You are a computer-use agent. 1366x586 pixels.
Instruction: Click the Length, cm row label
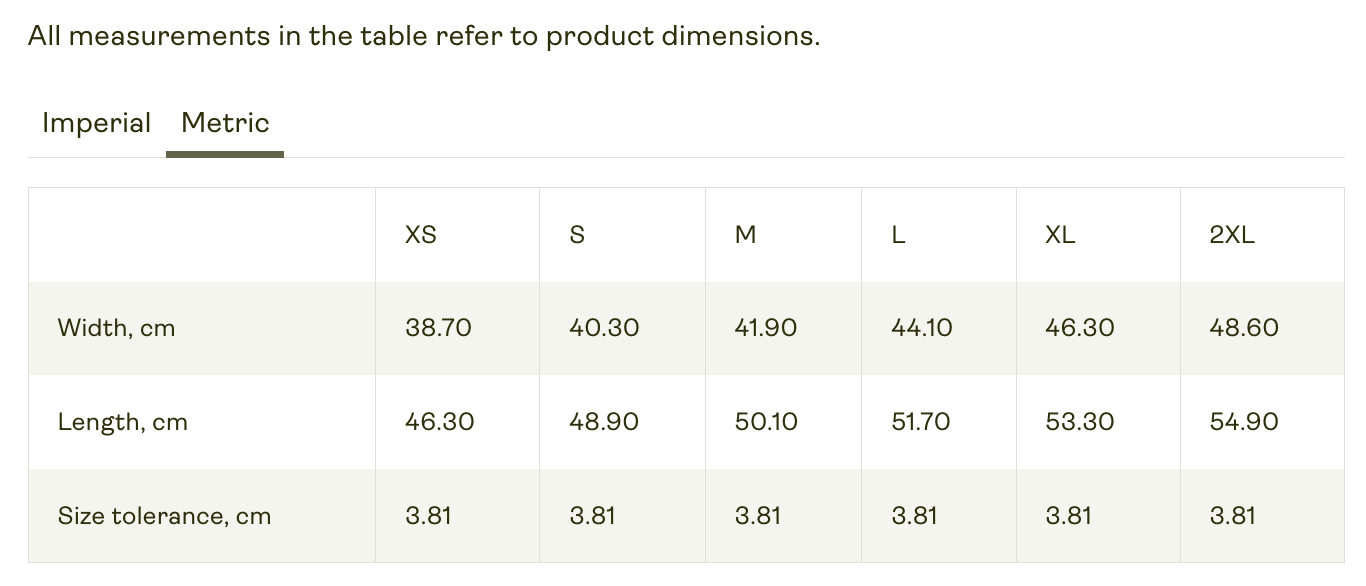122,422
